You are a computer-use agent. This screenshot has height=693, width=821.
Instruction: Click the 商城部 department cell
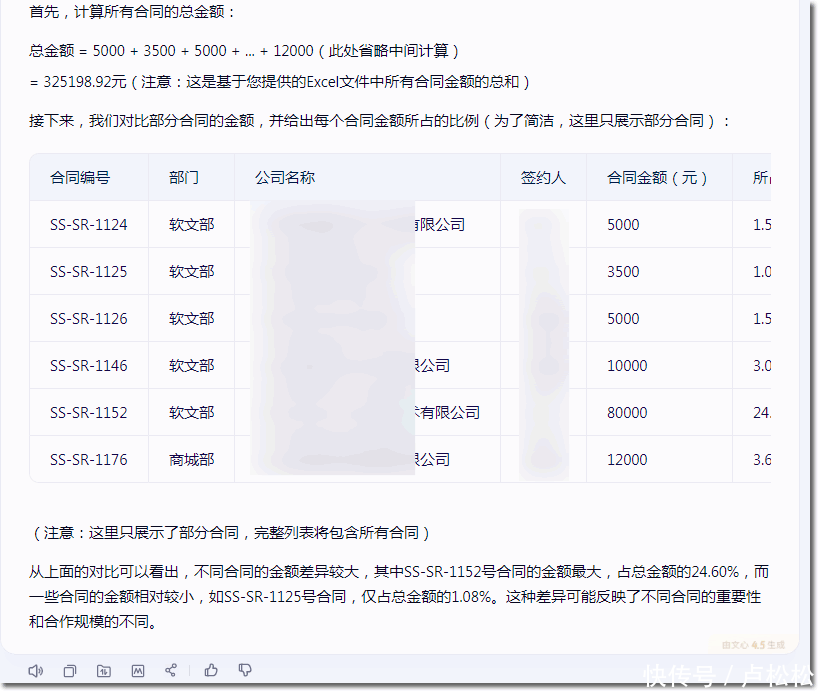(192, 460)
